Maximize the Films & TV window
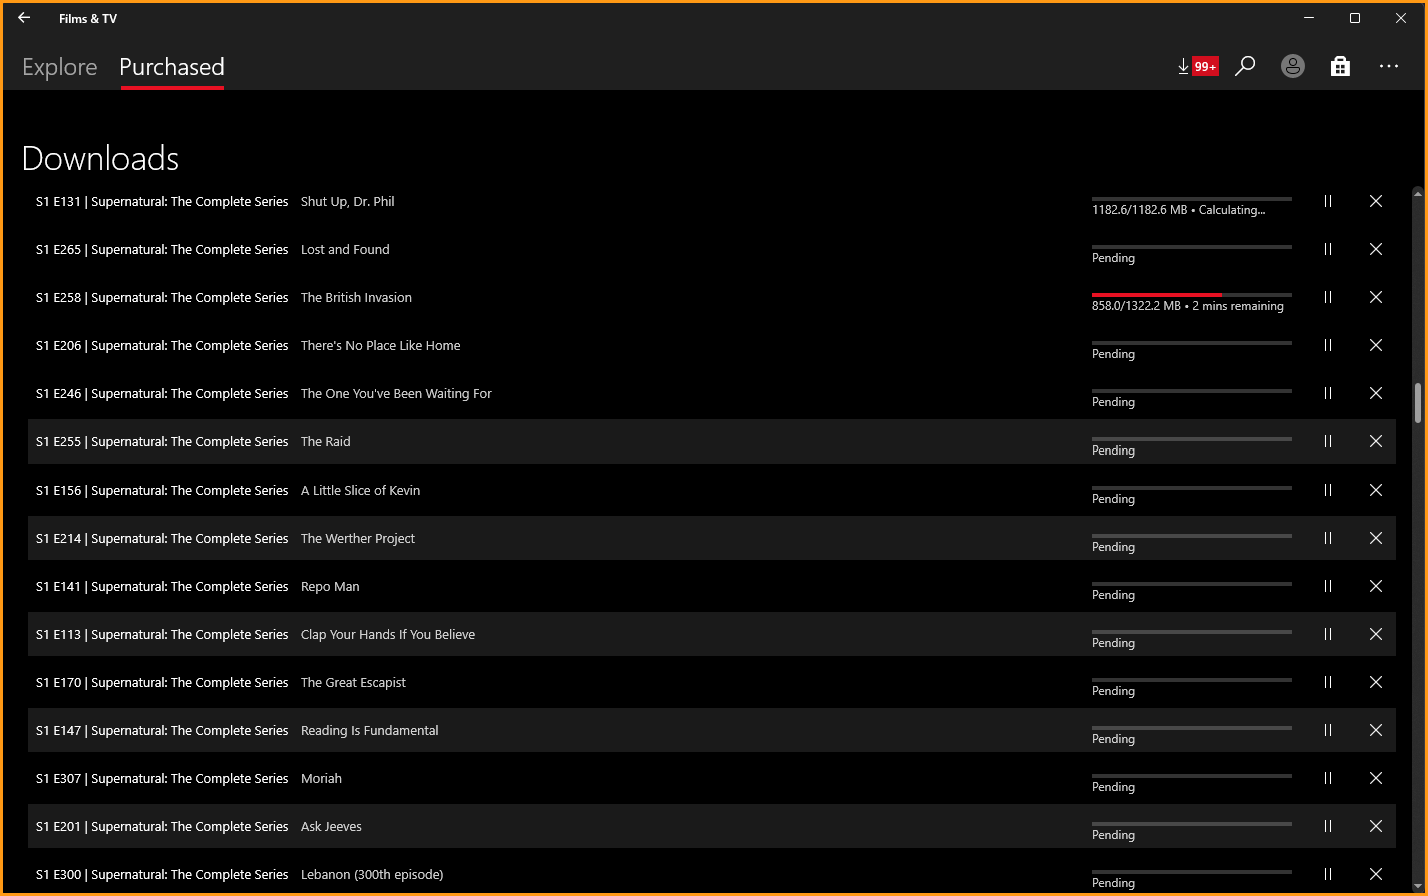1428x896 pixels. (1355, 18)
